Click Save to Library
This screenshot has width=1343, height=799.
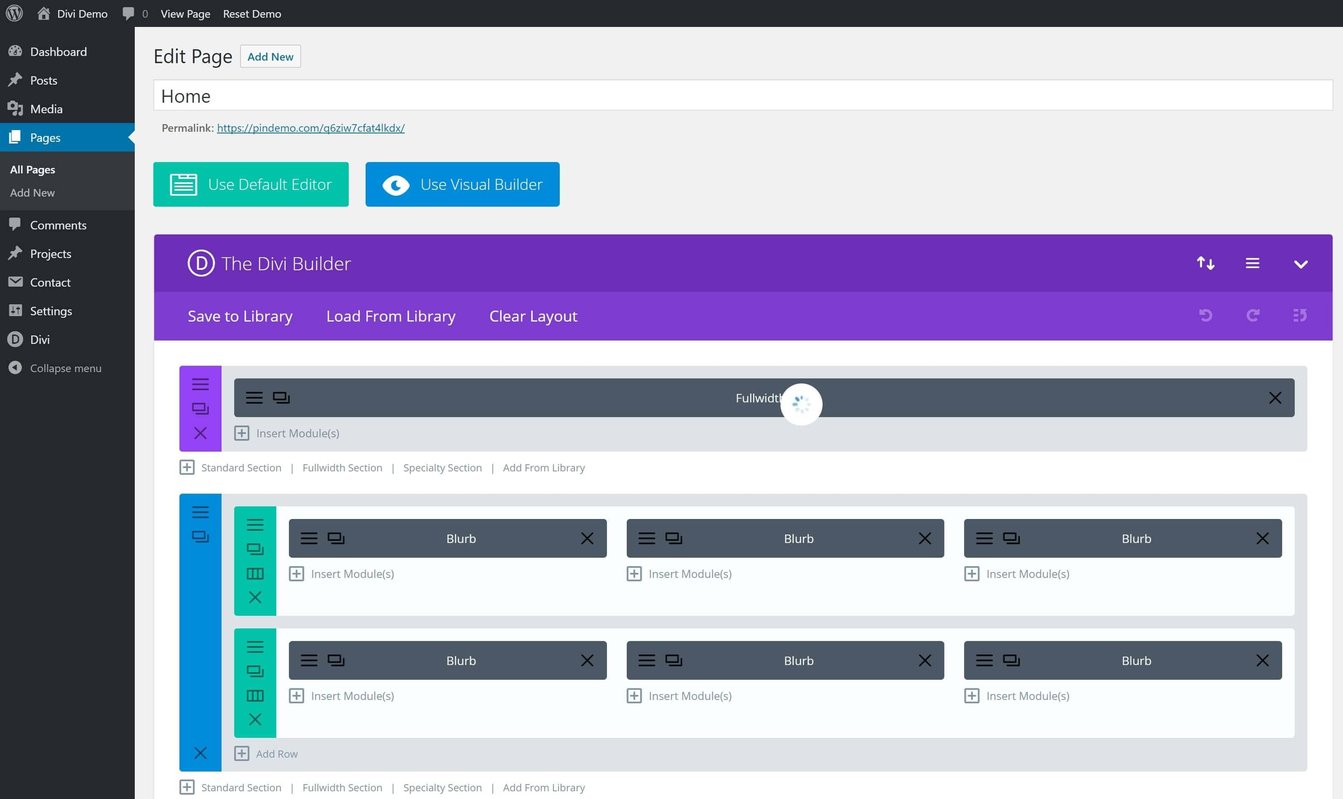[x=240, y=316]
